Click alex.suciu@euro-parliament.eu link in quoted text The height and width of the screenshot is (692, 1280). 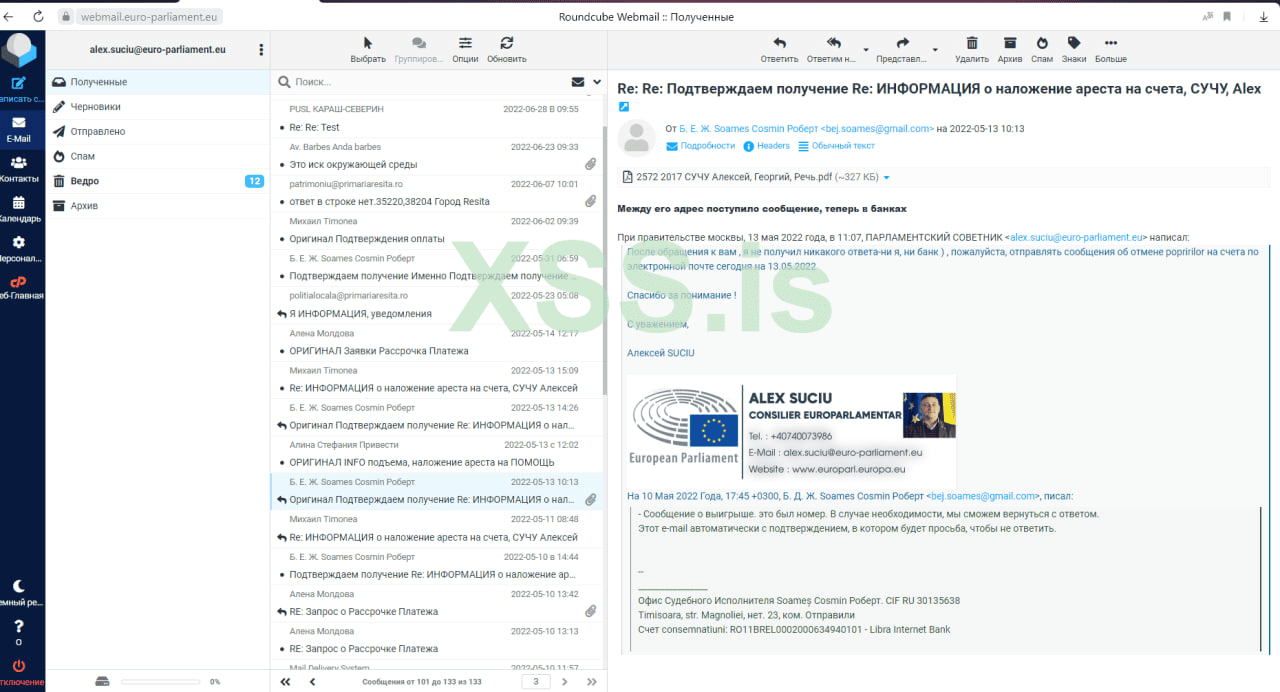coord(1076,238)
